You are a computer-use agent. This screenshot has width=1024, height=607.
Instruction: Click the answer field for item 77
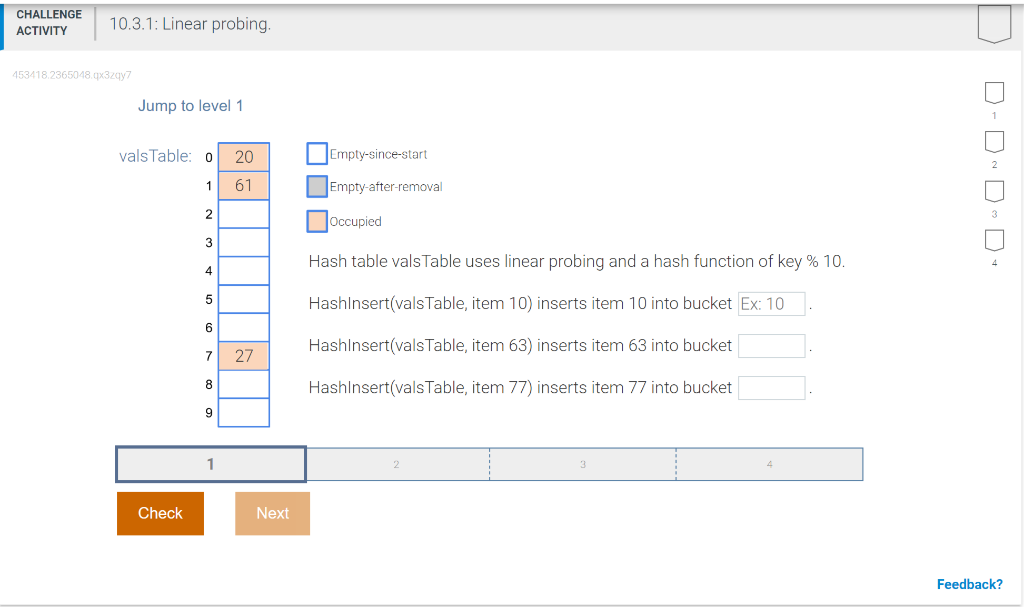coord(771,387)
